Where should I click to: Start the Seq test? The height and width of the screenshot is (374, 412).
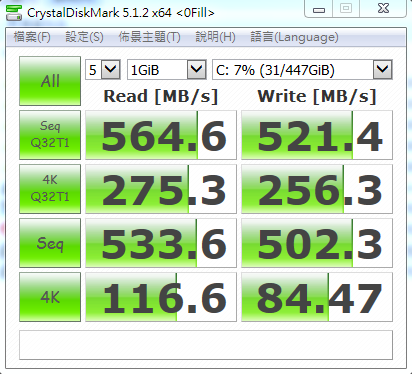[50, 243]
